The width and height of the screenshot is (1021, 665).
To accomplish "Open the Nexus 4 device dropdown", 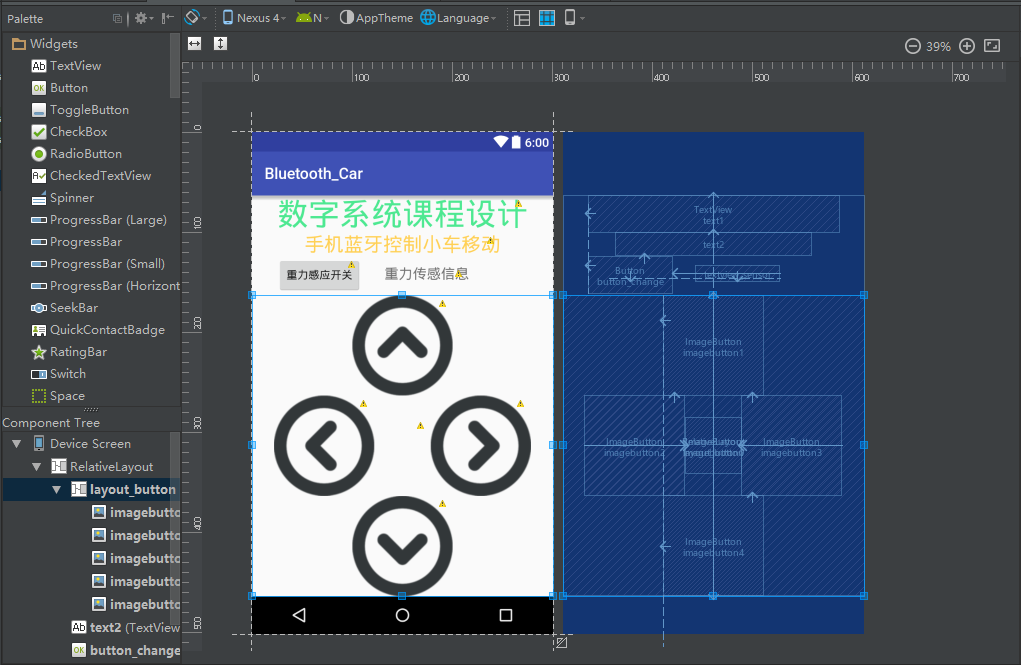I will [x=255, y=18].
